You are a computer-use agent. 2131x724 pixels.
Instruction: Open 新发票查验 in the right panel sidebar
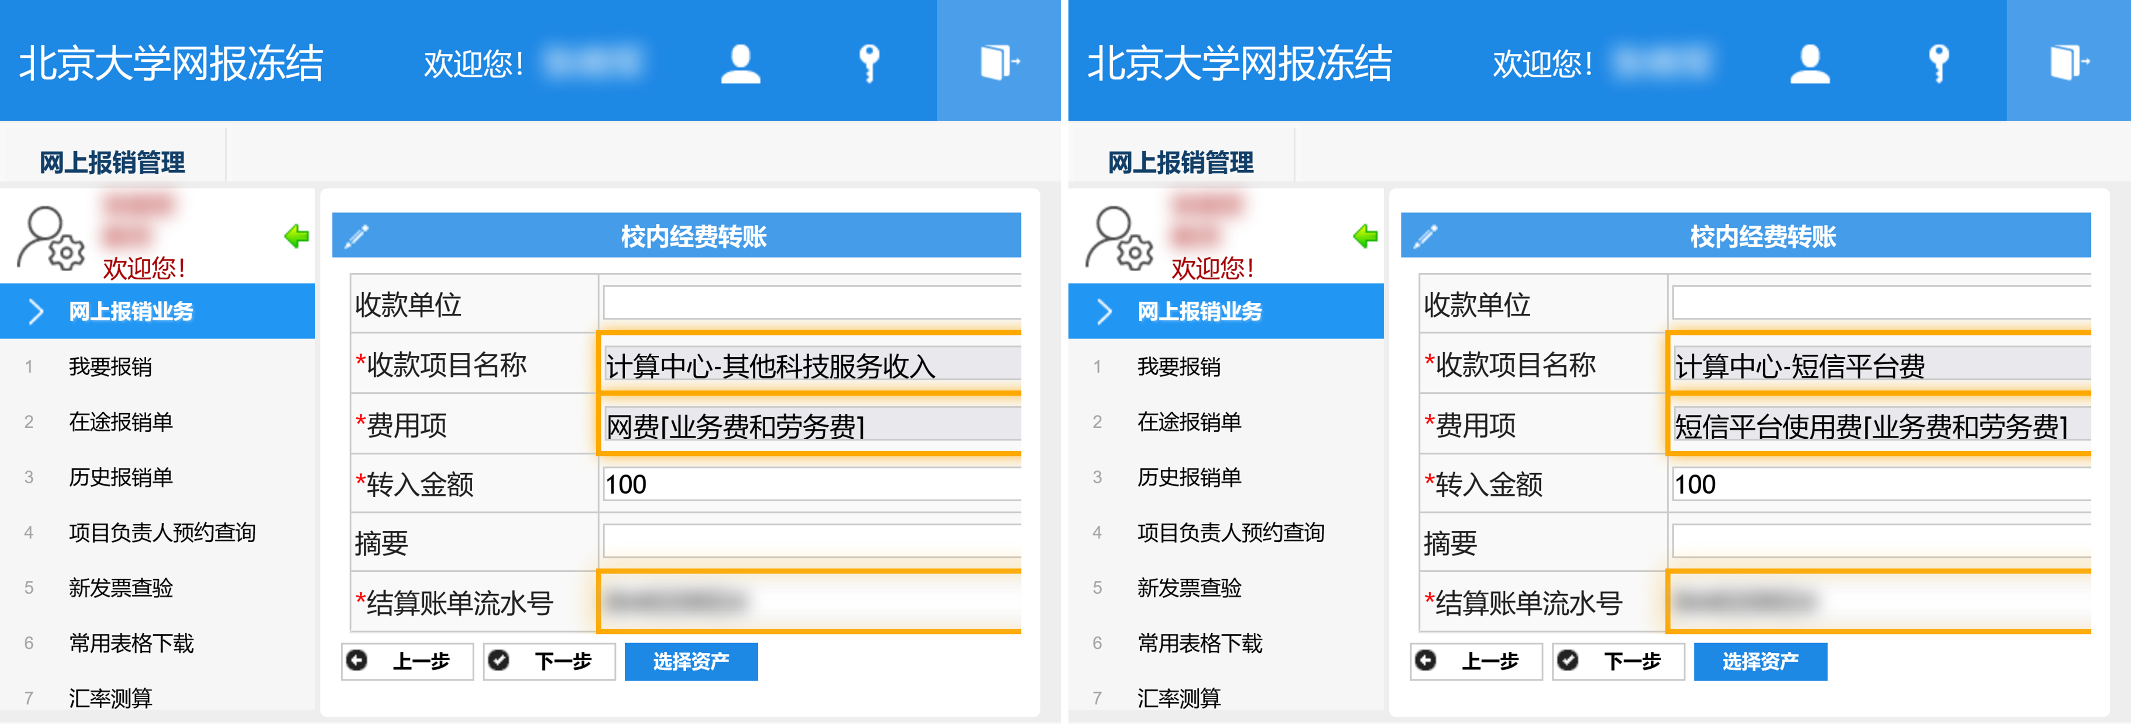tap(1189, 588)
